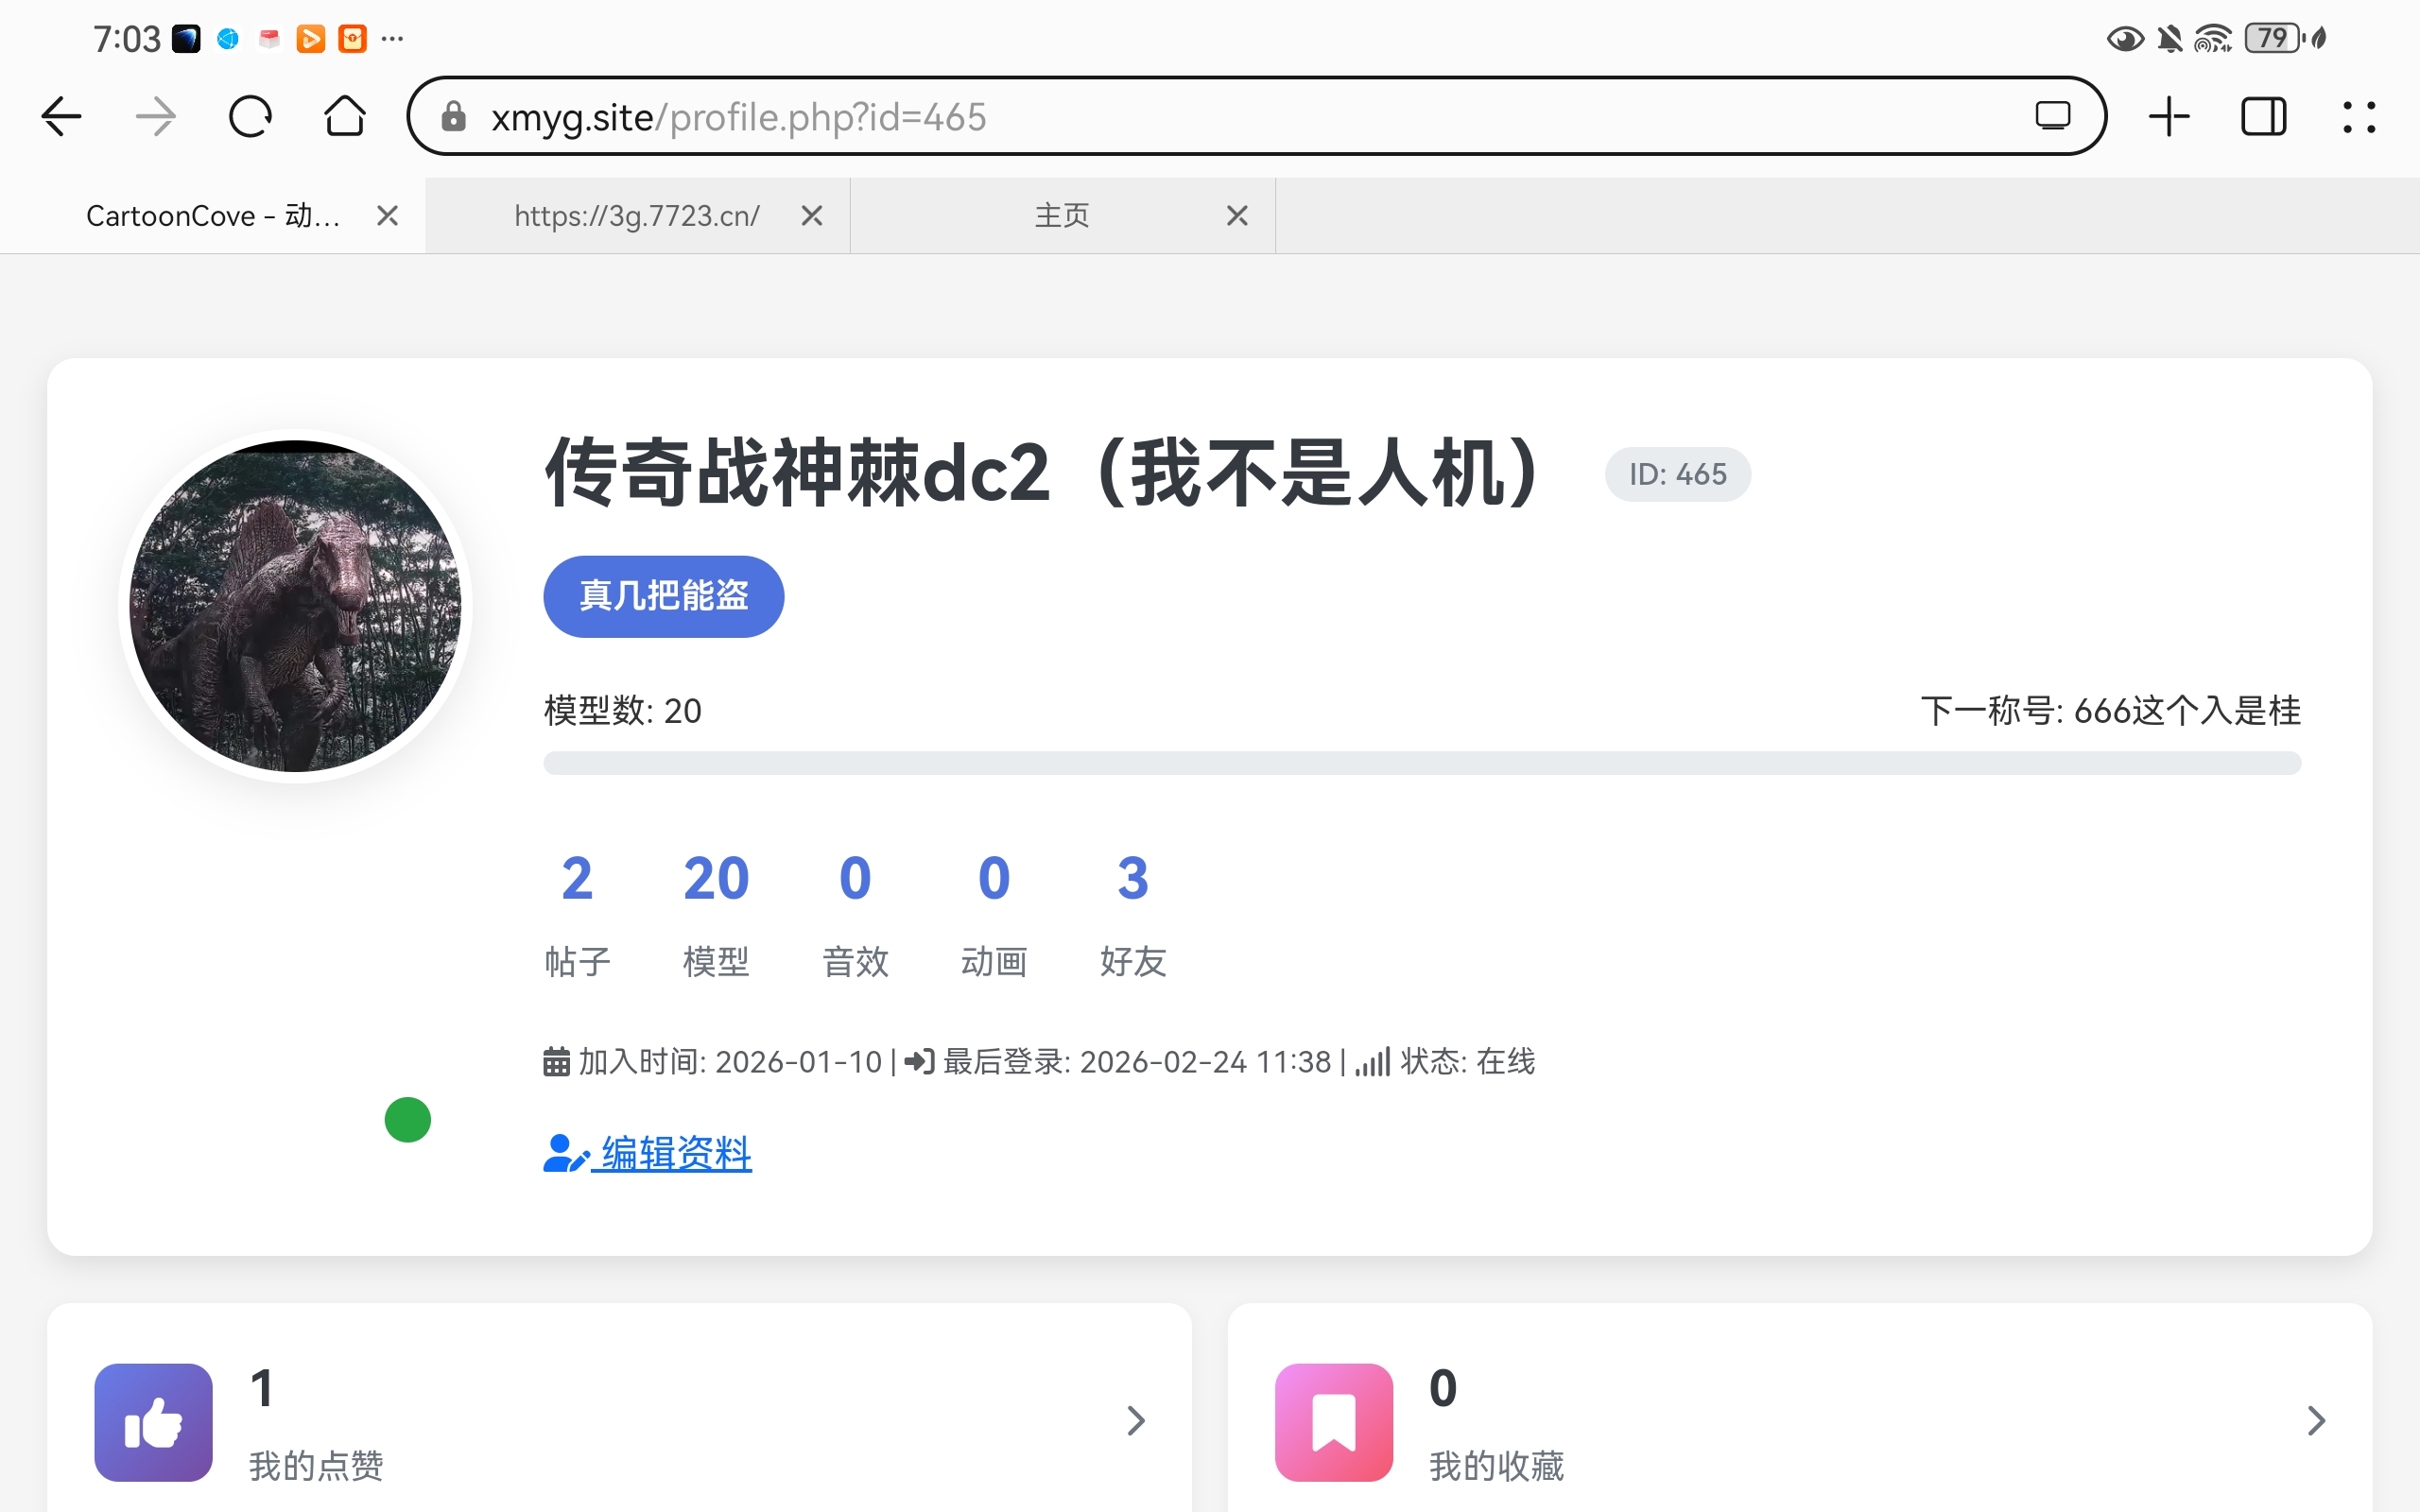
Task: Switch to the CartoonCove tab
Action: coord(212,216)
